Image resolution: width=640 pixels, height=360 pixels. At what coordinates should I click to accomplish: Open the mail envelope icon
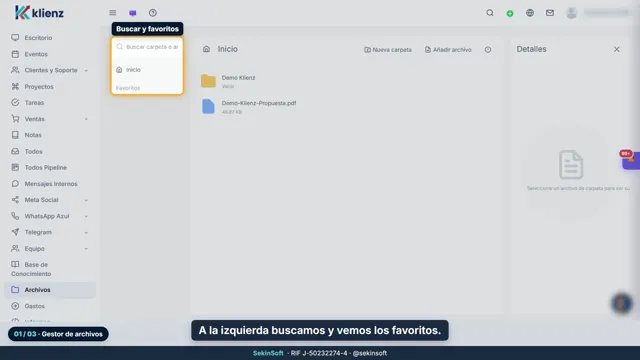550,13
